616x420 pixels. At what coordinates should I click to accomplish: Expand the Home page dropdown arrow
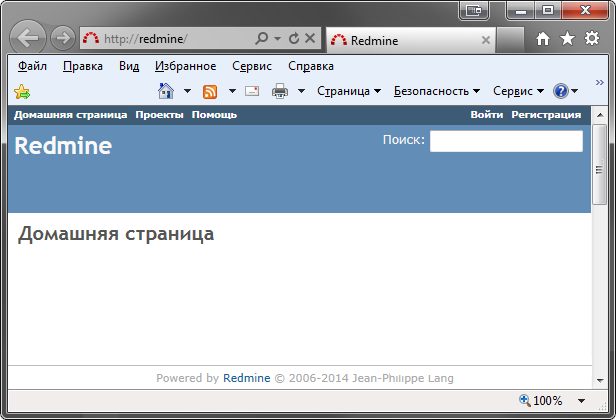tap(187, 91)
